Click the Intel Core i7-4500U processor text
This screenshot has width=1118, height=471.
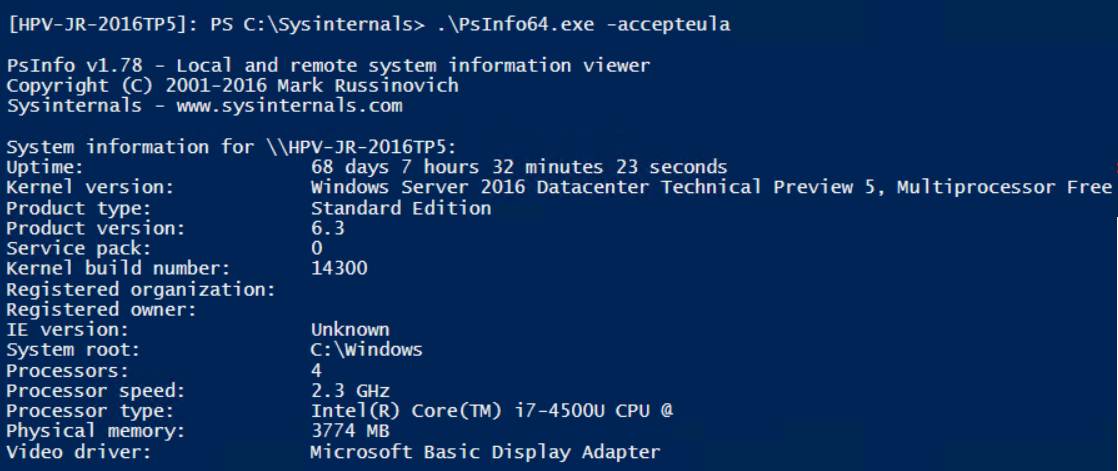(497, 411)
